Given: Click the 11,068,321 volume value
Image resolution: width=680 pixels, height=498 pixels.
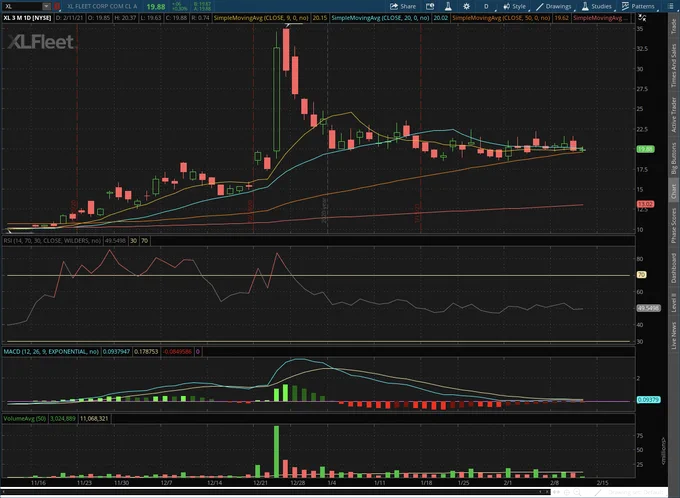Looking at the screenshot, I should tap(94, 418).
